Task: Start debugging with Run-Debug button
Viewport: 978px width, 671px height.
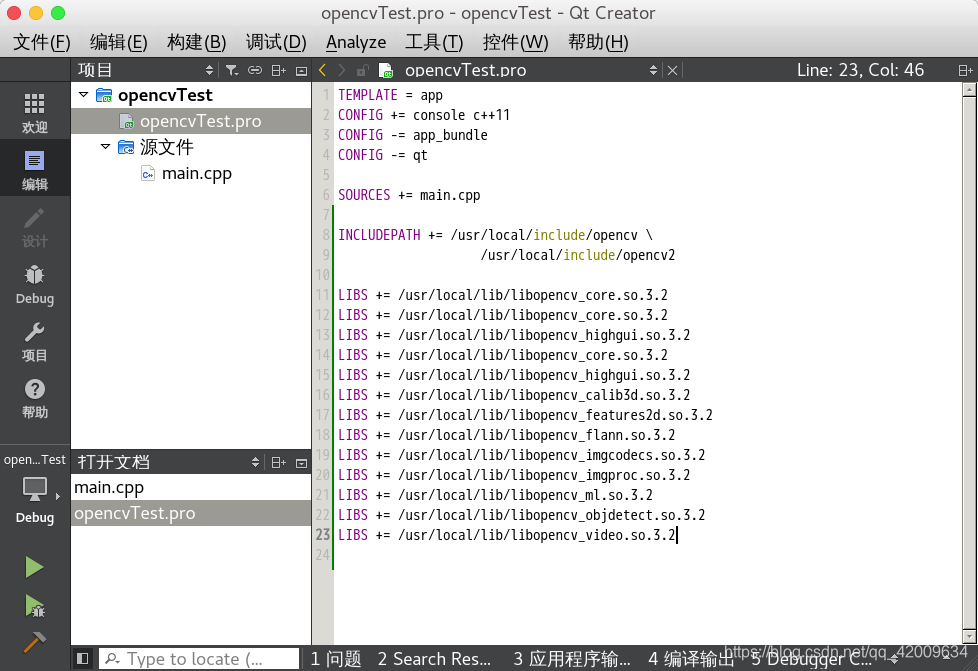Action: [34, 606]
